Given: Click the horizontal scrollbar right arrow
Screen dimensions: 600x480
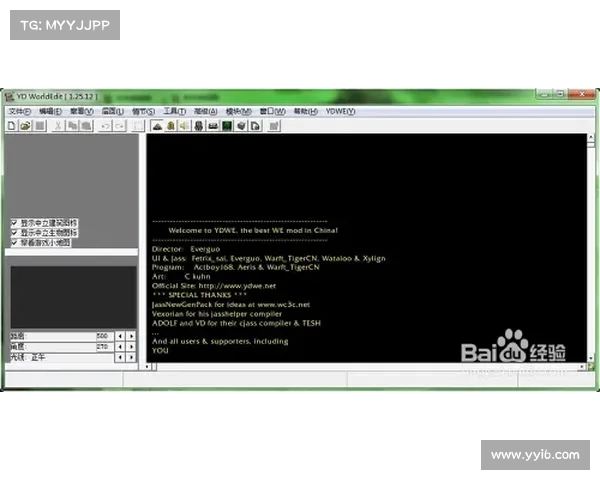Looking at the screenshot, I should [x=582, y=367].
